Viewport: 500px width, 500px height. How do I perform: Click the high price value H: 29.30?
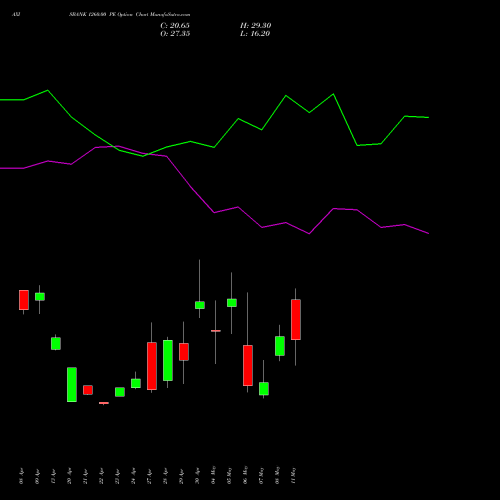(x=255, y=26)
